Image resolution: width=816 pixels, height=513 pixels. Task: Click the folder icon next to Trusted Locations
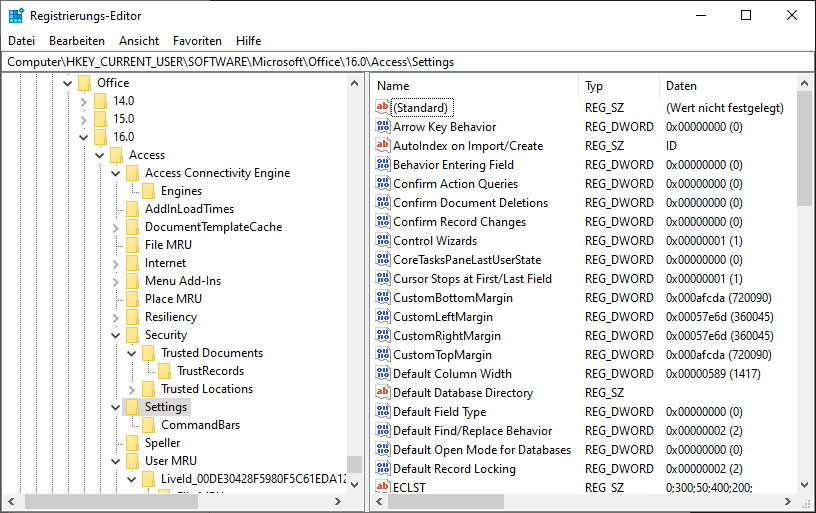(x=148, y=389)
